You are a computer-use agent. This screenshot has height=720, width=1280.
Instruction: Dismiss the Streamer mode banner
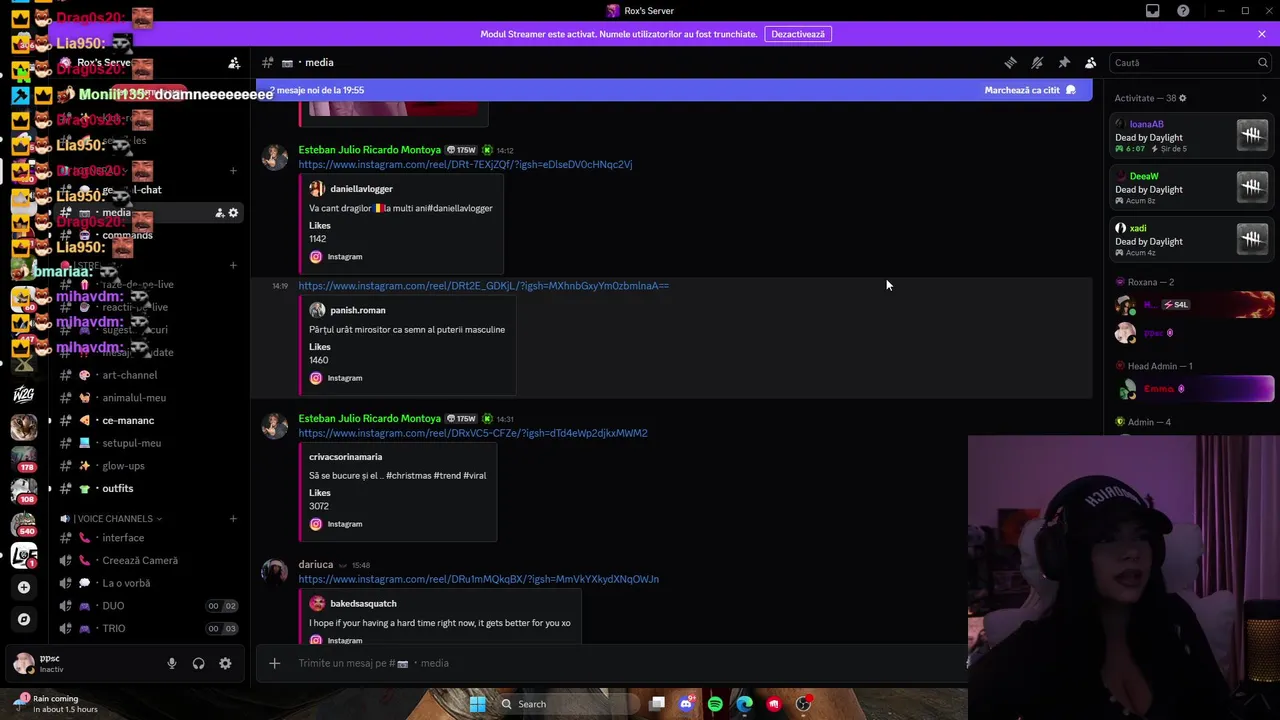tap(1262, 34)
